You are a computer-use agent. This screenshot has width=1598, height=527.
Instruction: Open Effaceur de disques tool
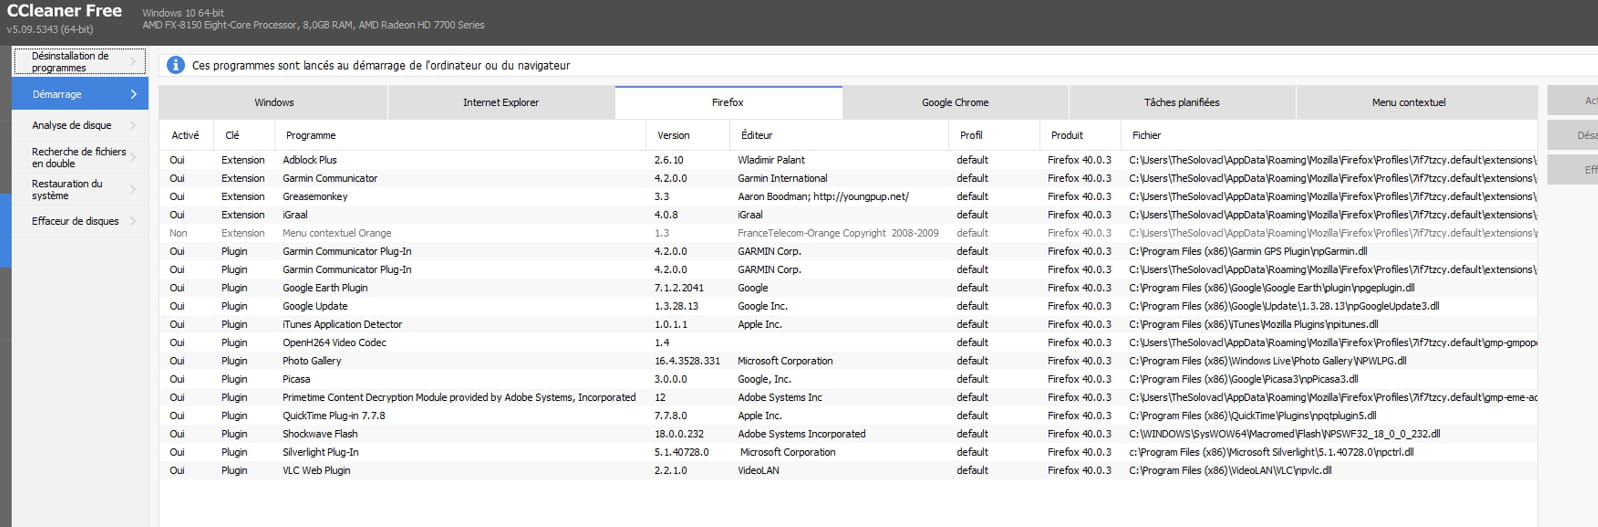point(75,221)
